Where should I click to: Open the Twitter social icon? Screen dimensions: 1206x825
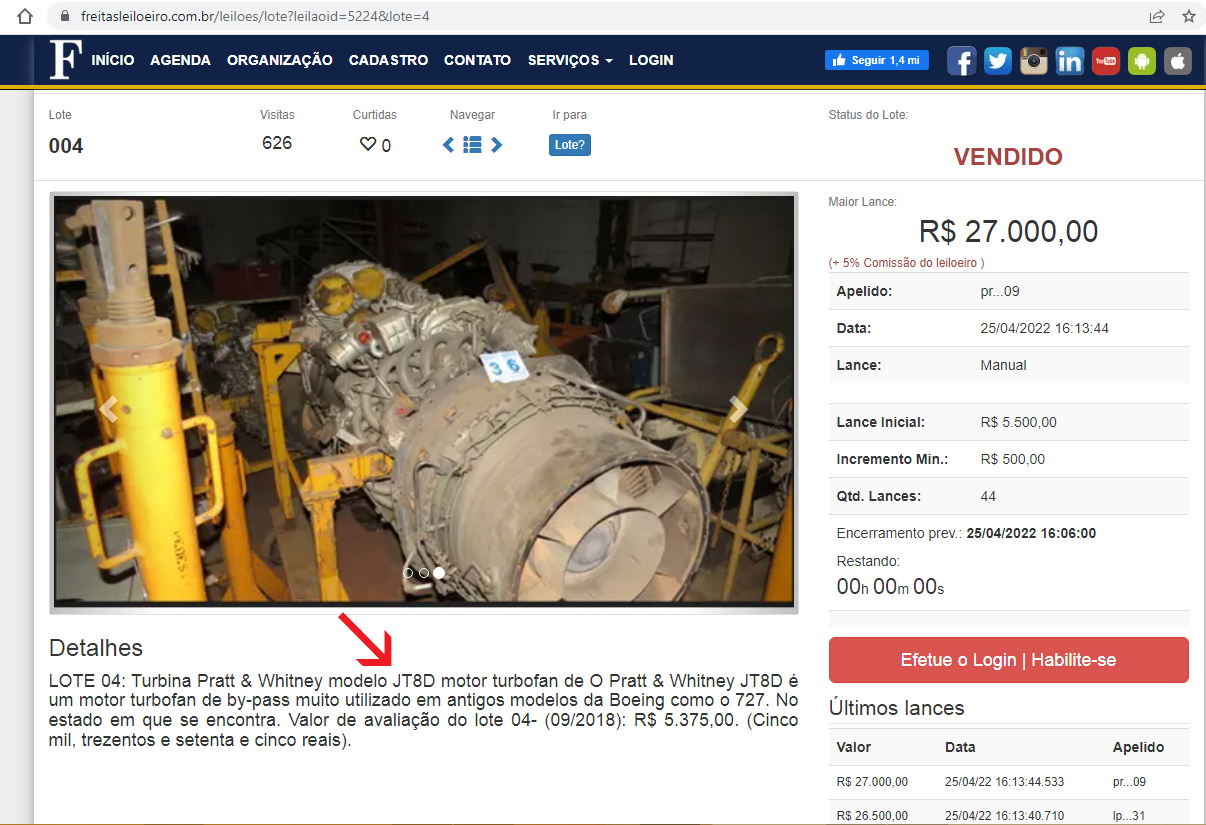(x=998, y=61)
